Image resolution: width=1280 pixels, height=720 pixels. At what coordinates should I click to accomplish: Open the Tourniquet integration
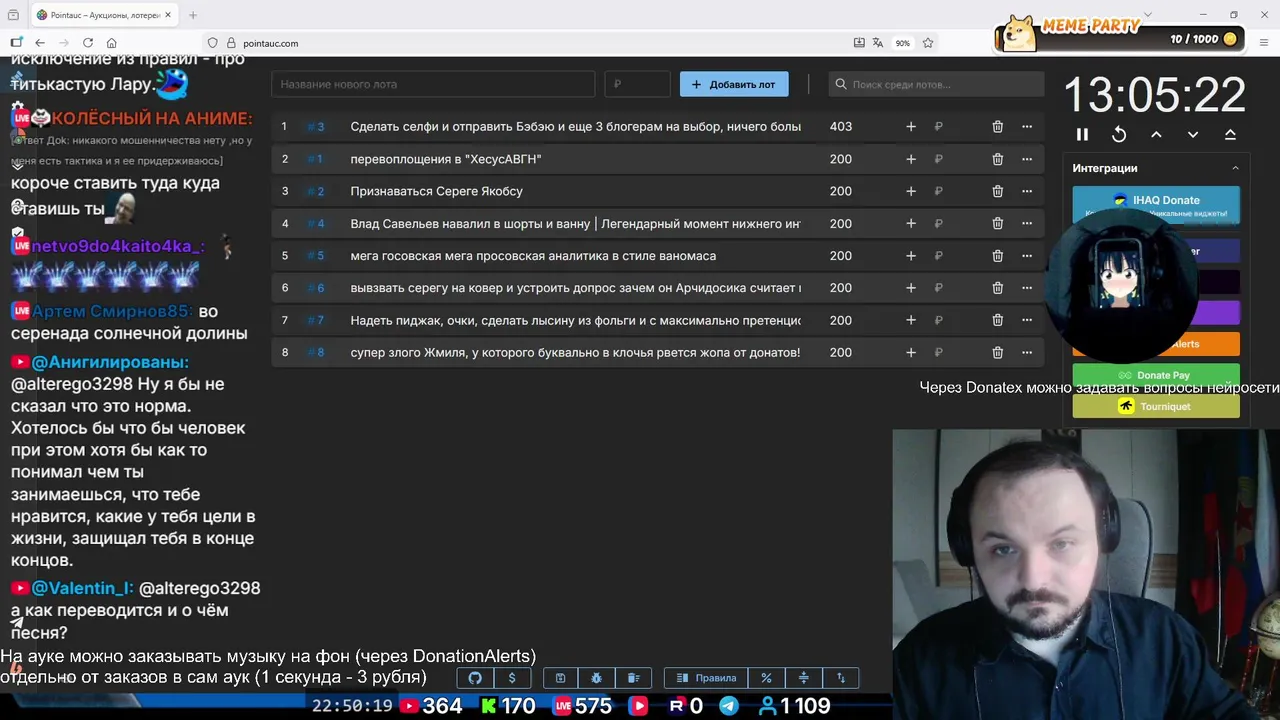(1156, 406)
